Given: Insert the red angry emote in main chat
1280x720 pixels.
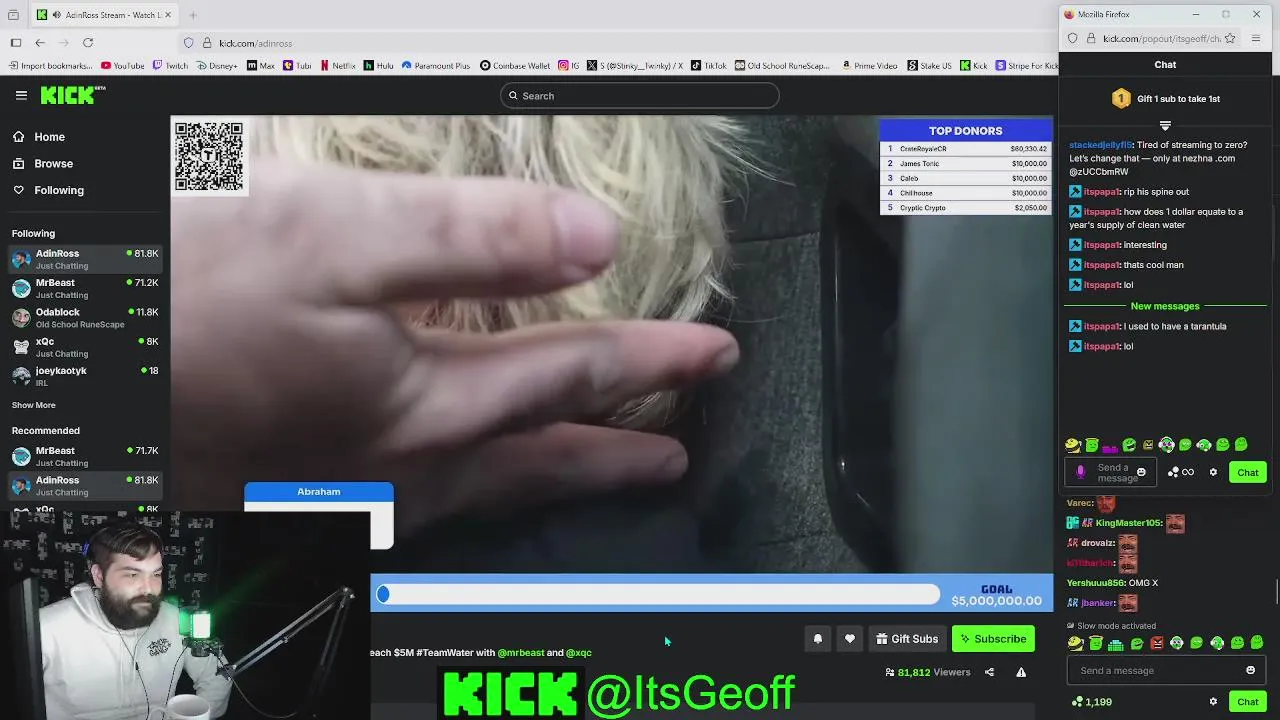Looking at the screenshot, I should [x=1157, y=643].
